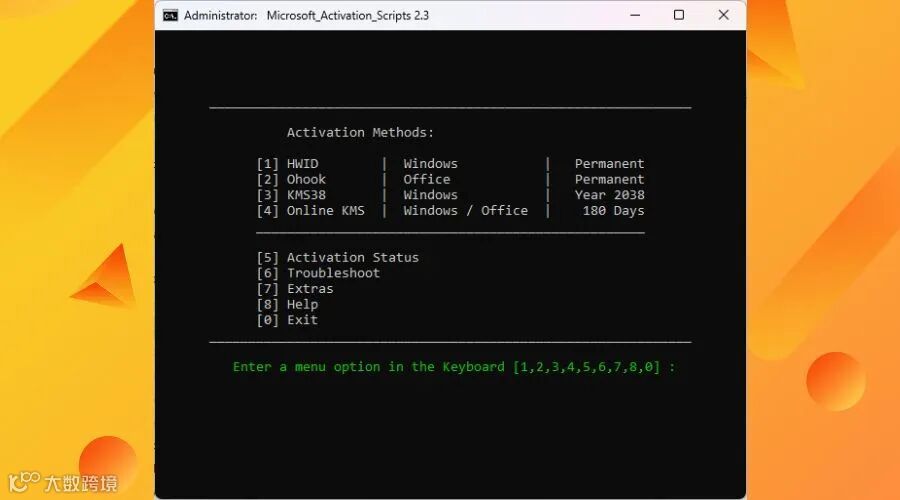
Task: Maximize the Microsoft_Activation_Scripts window
Action: coord(679,15)
